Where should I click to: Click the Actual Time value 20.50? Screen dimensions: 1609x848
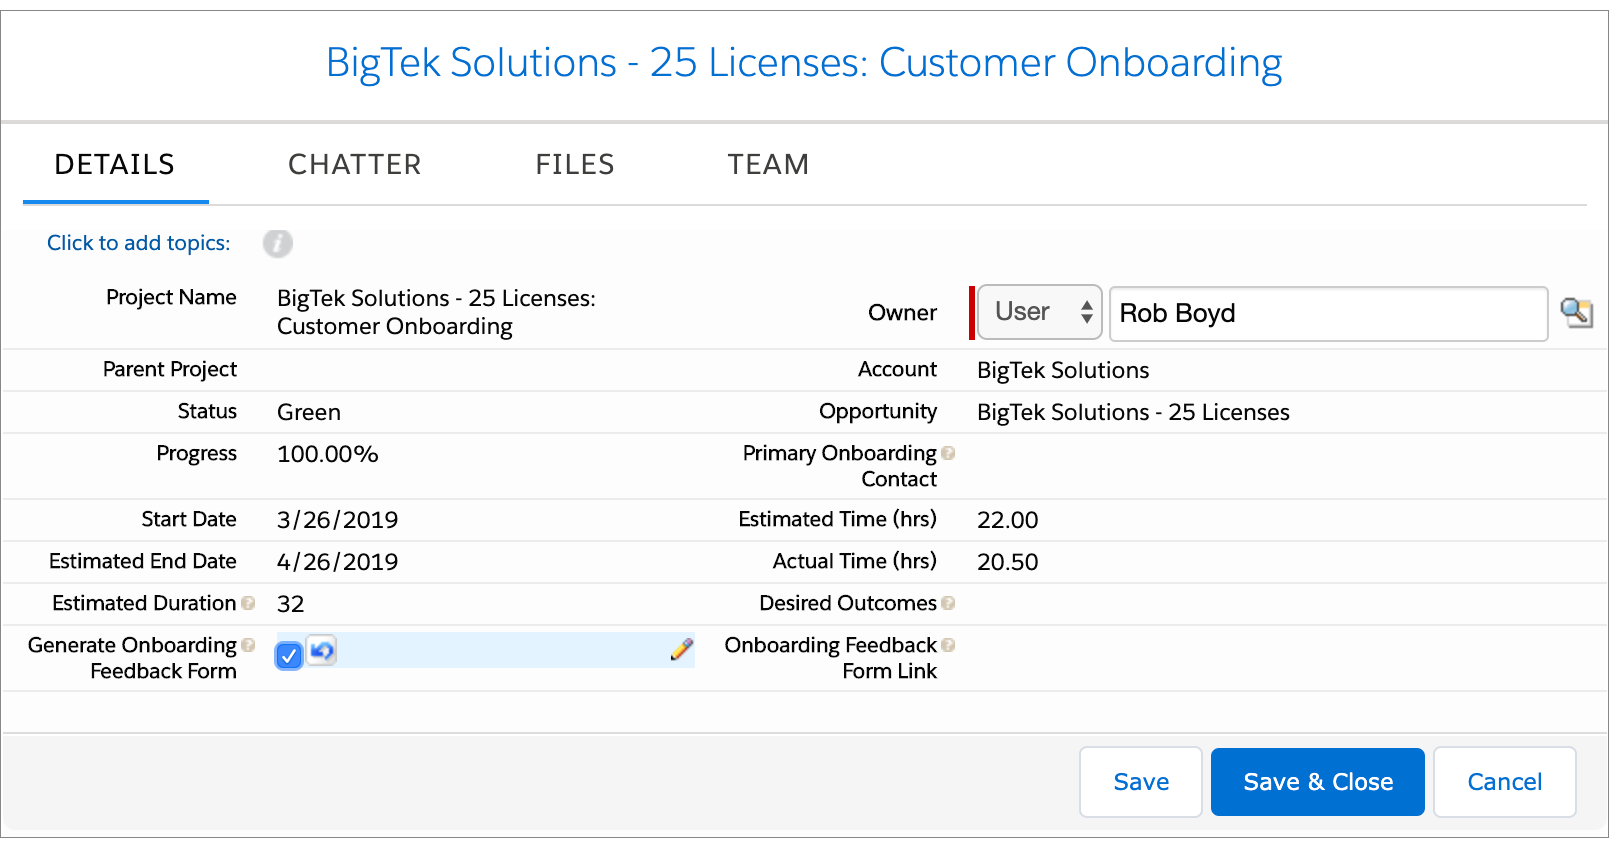1008,562
